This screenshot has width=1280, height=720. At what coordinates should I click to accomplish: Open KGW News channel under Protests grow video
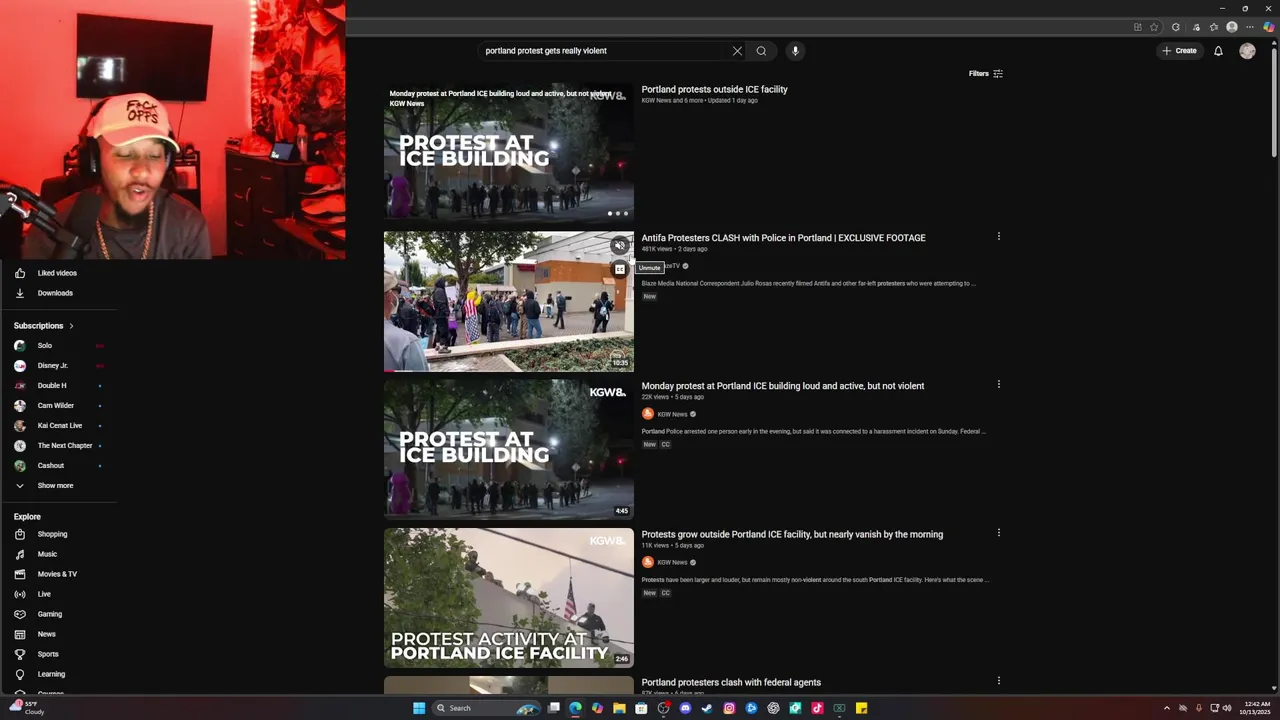click(x=672, y=562)
